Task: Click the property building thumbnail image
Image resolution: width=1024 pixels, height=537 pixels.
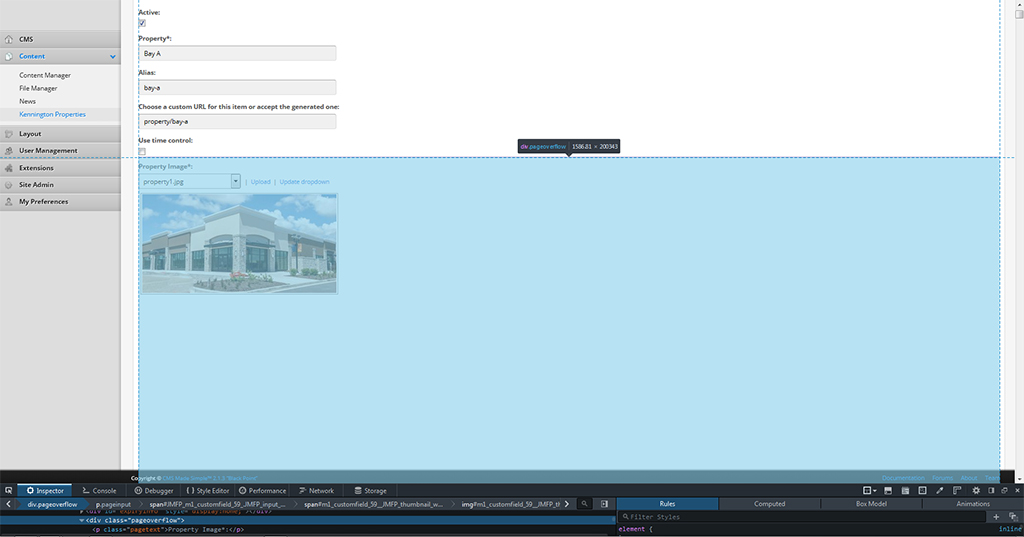Action: [x=239, y=243]
